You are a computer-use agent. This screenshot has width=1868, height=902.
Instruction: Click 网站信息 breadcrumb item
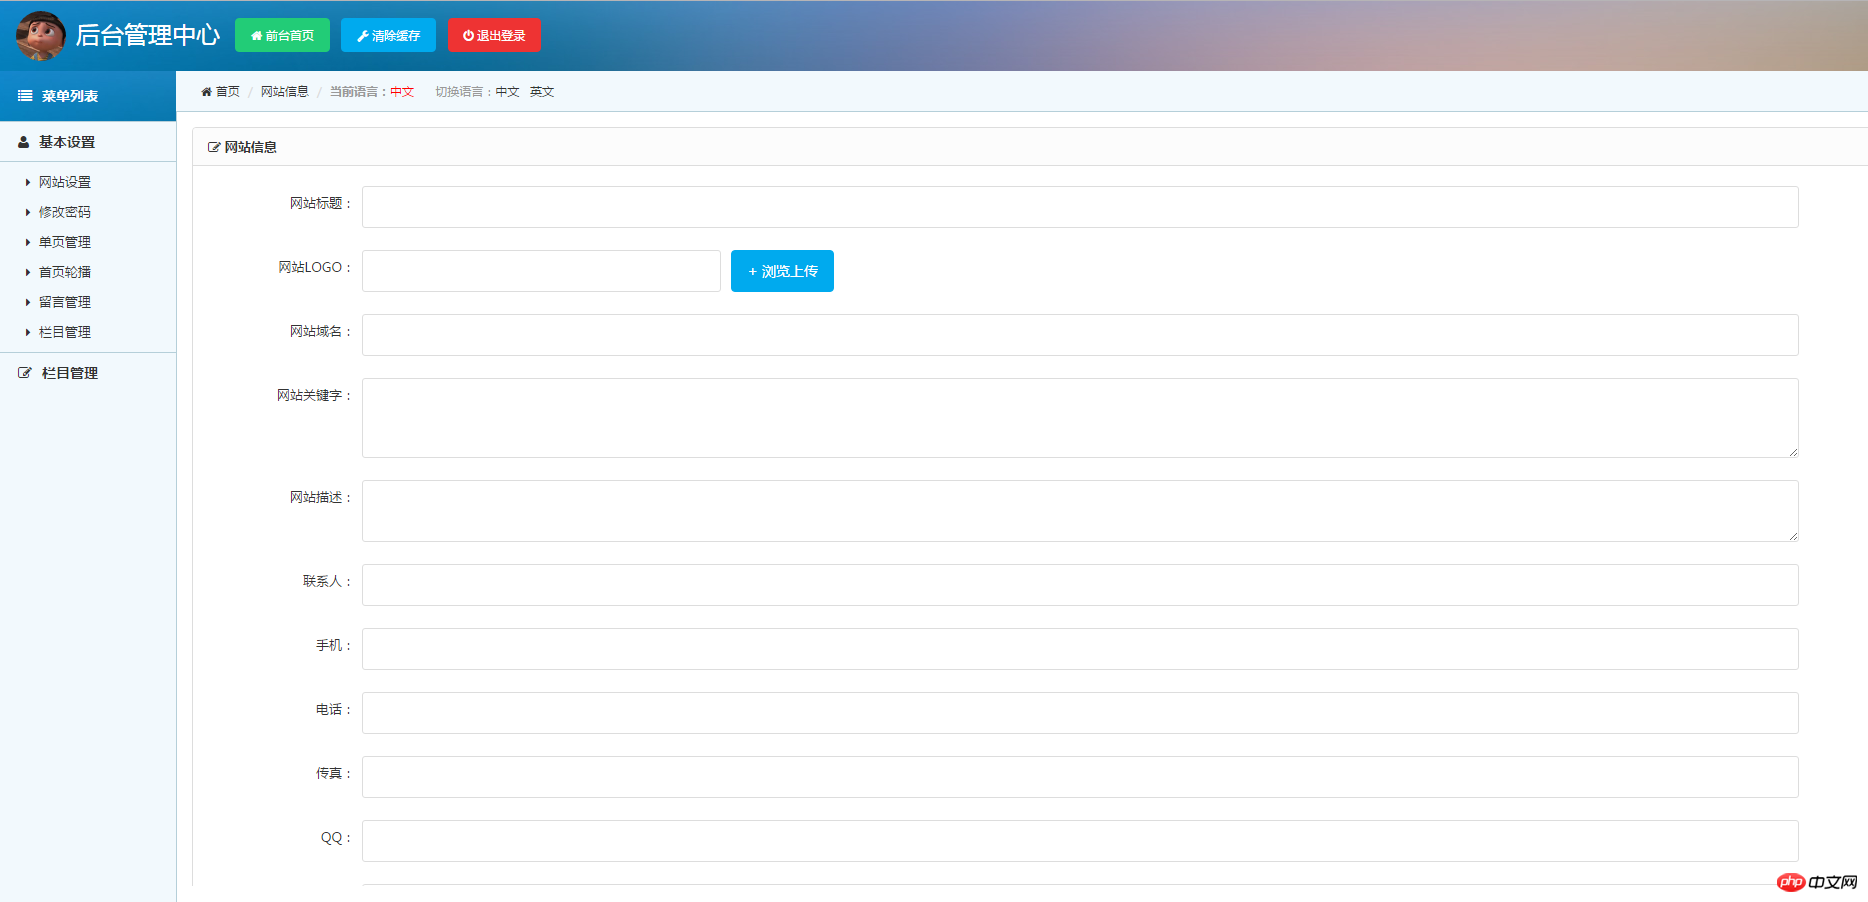click(x=285, y=91)
